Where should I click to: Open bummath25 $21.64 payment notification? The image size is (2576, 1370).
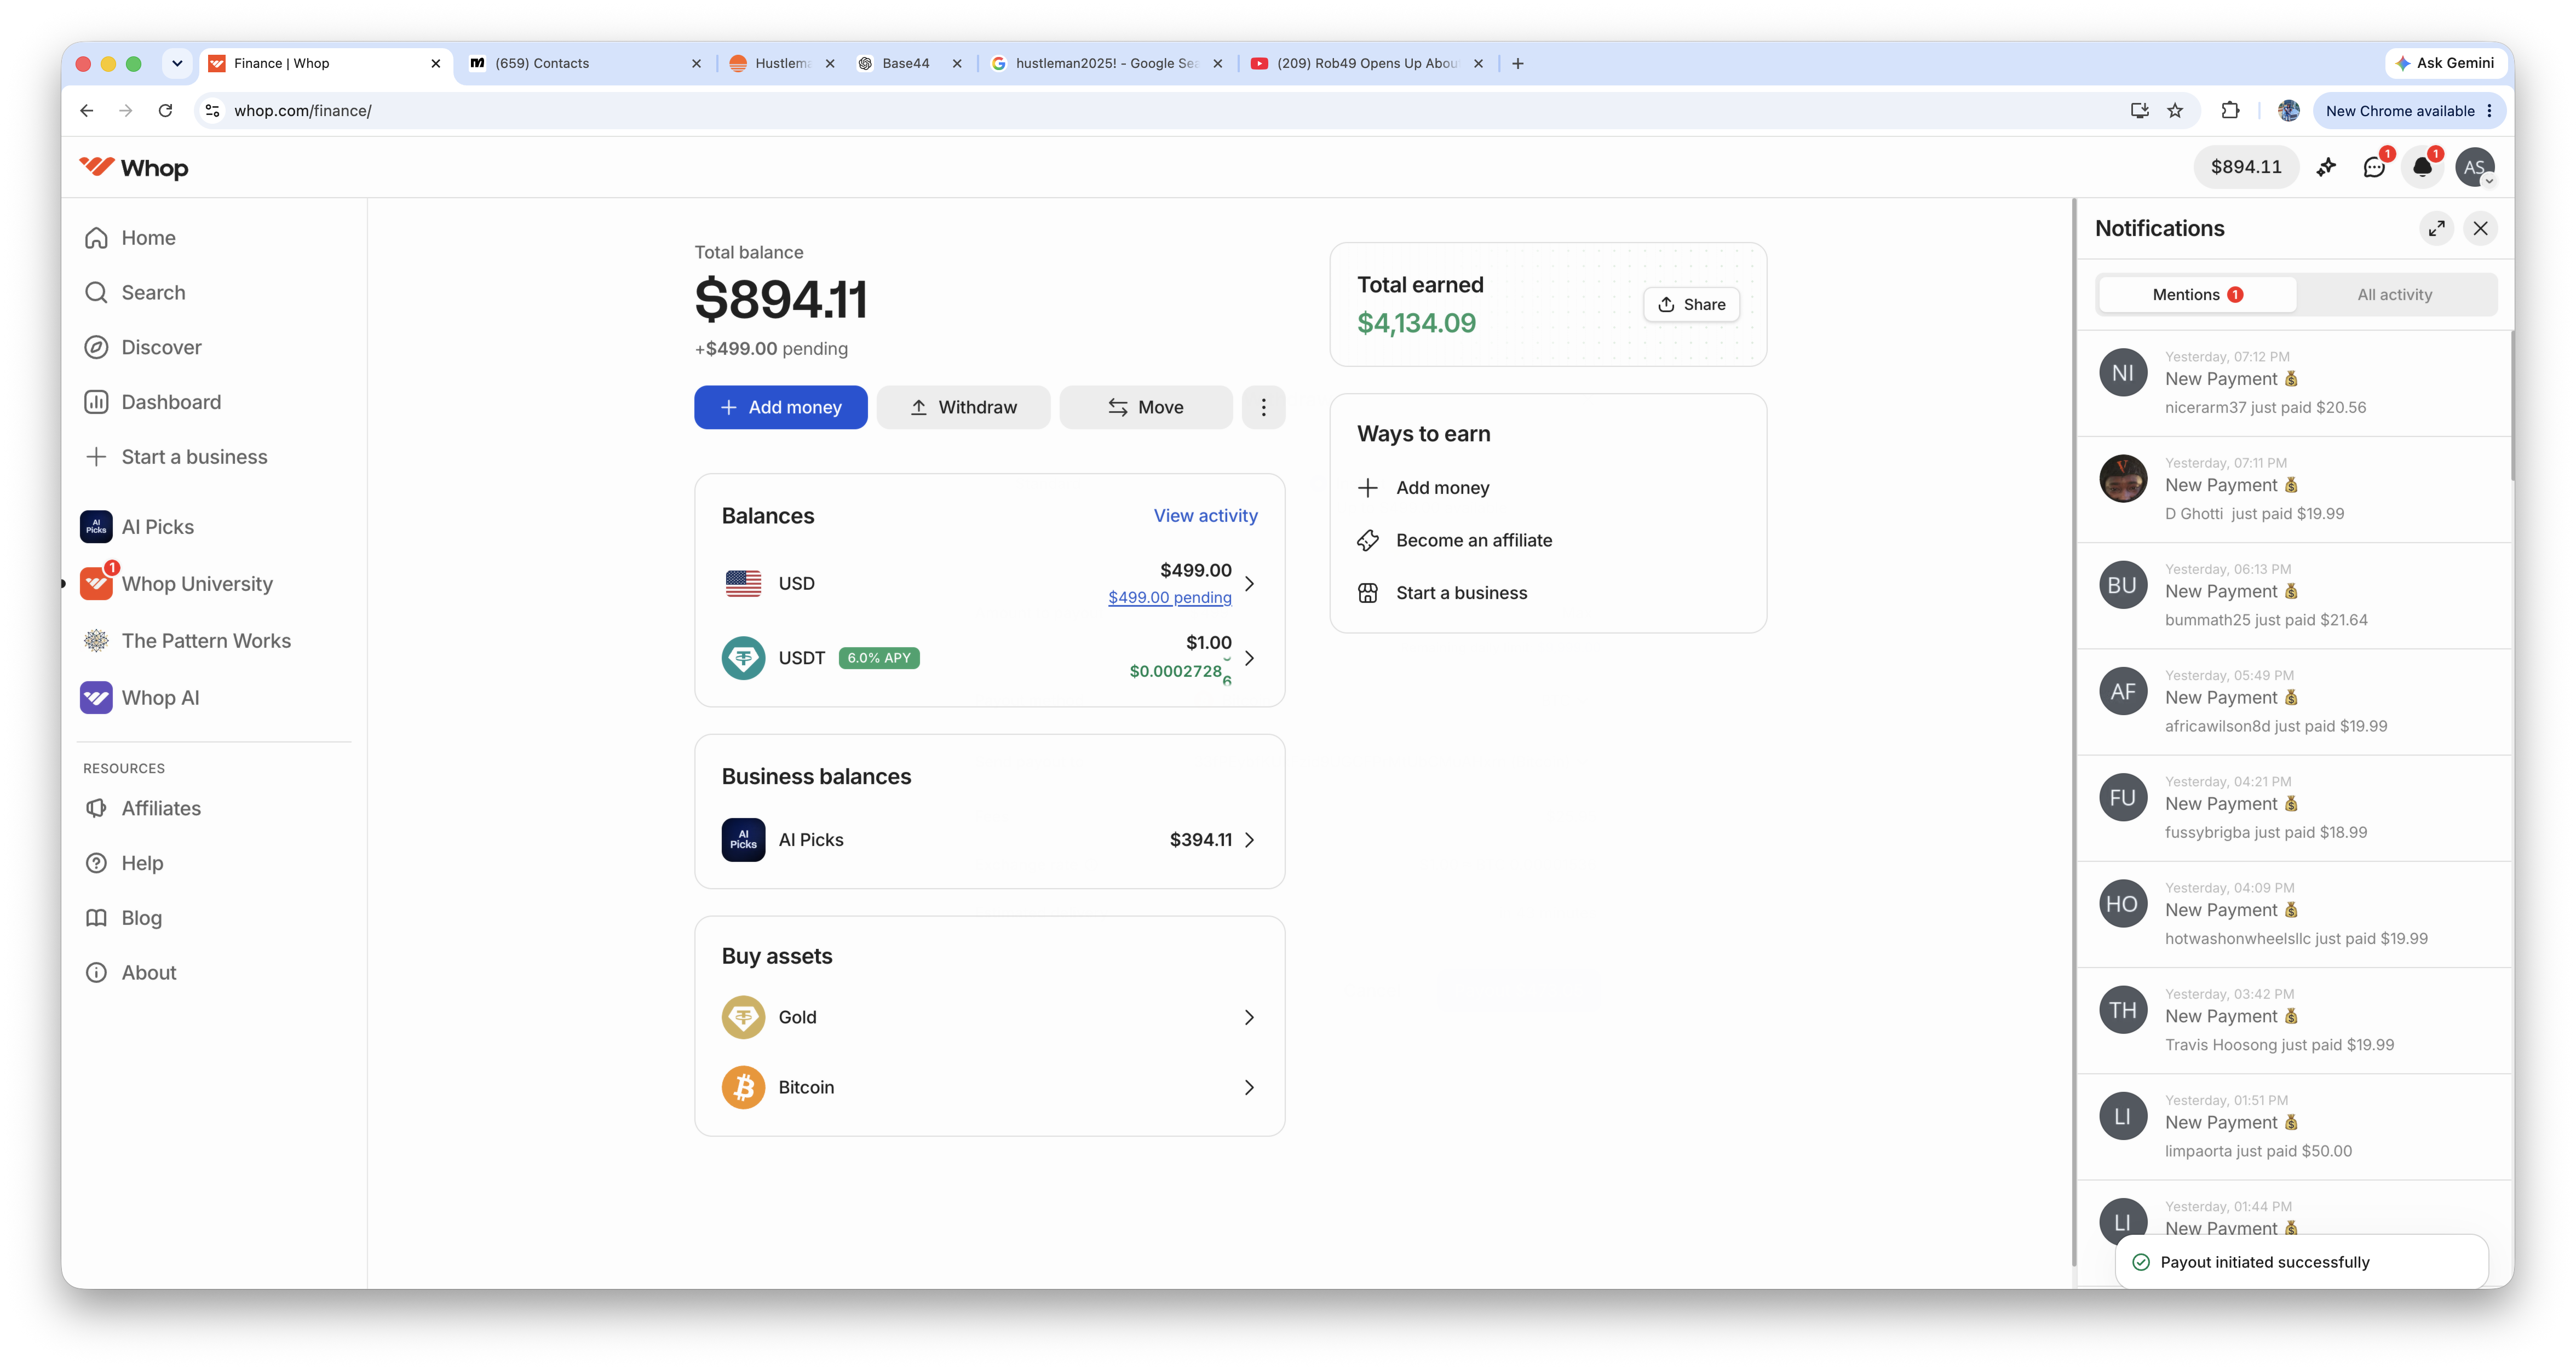(2295, 596)
